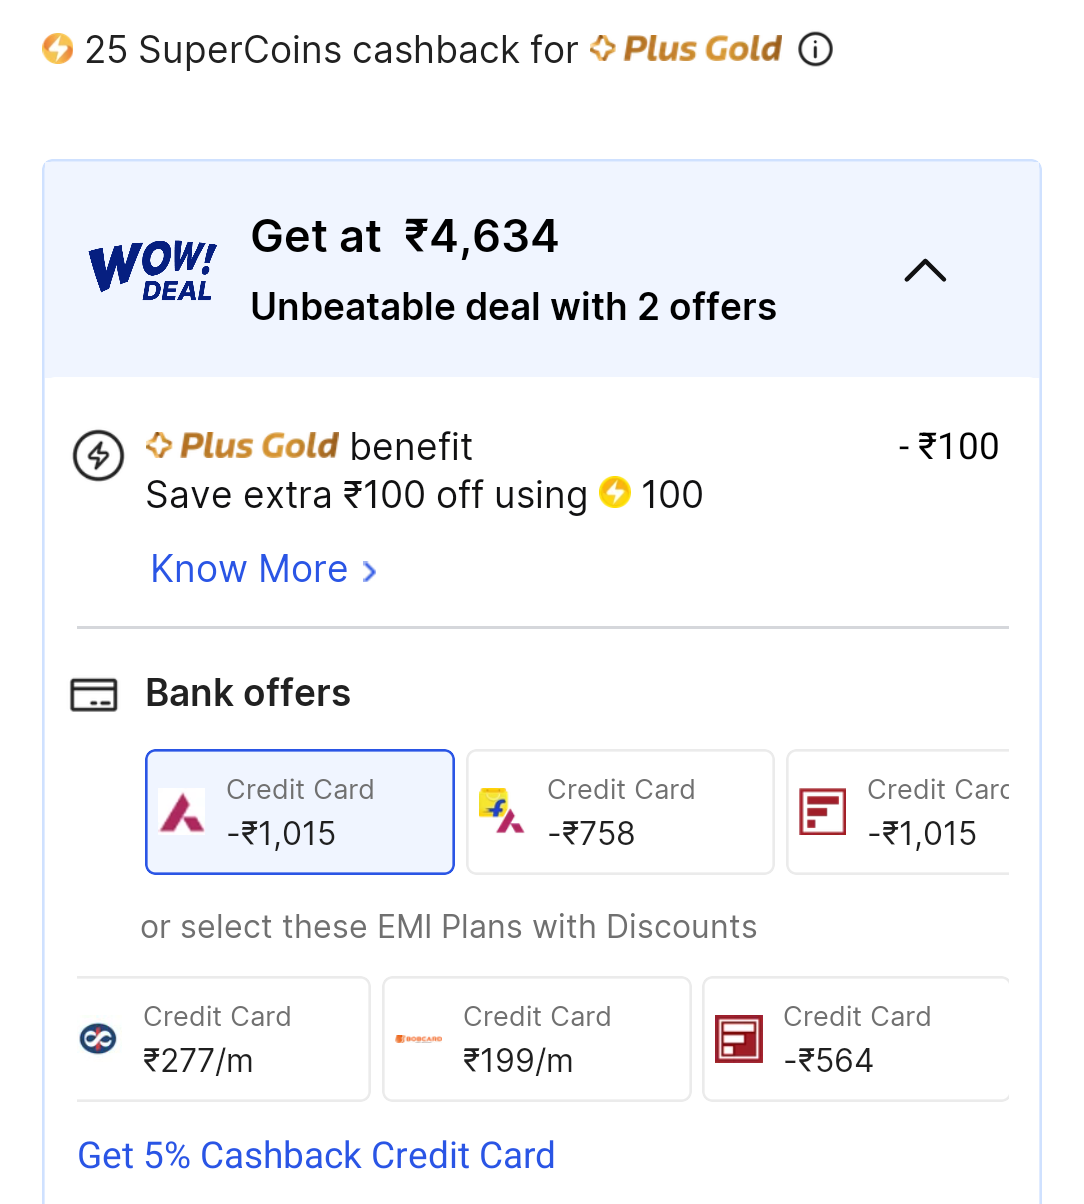1084x1204 pixels.
Task: Select third Credit Card -₹1,015 bank offer
Action: click(x=898, y=812)
